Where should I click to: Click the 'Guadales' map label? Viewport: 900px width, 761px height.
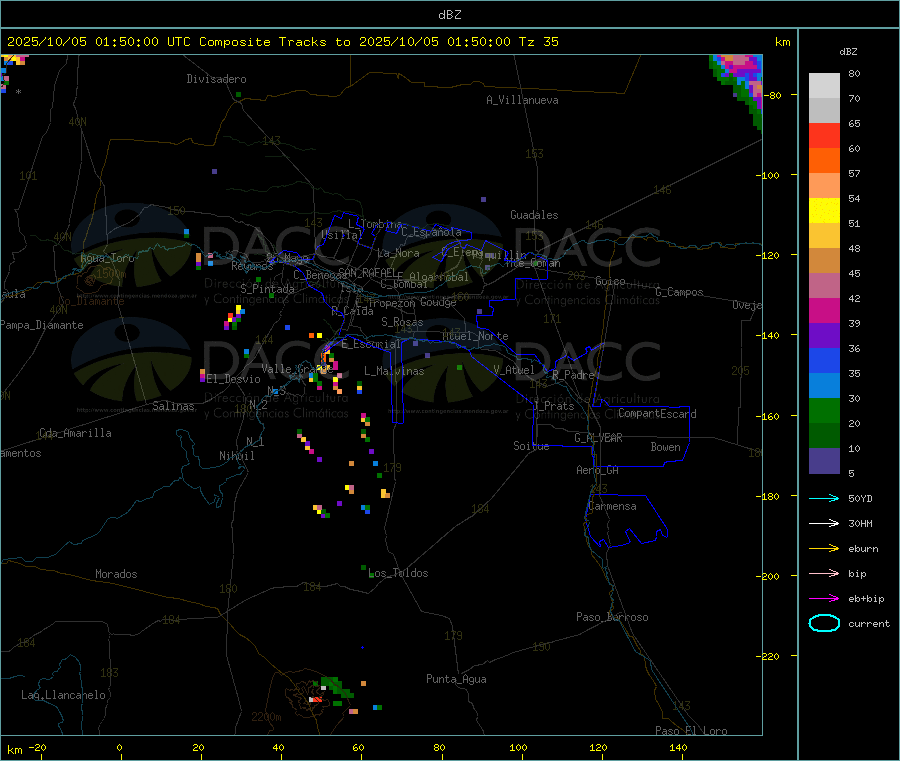534,215
